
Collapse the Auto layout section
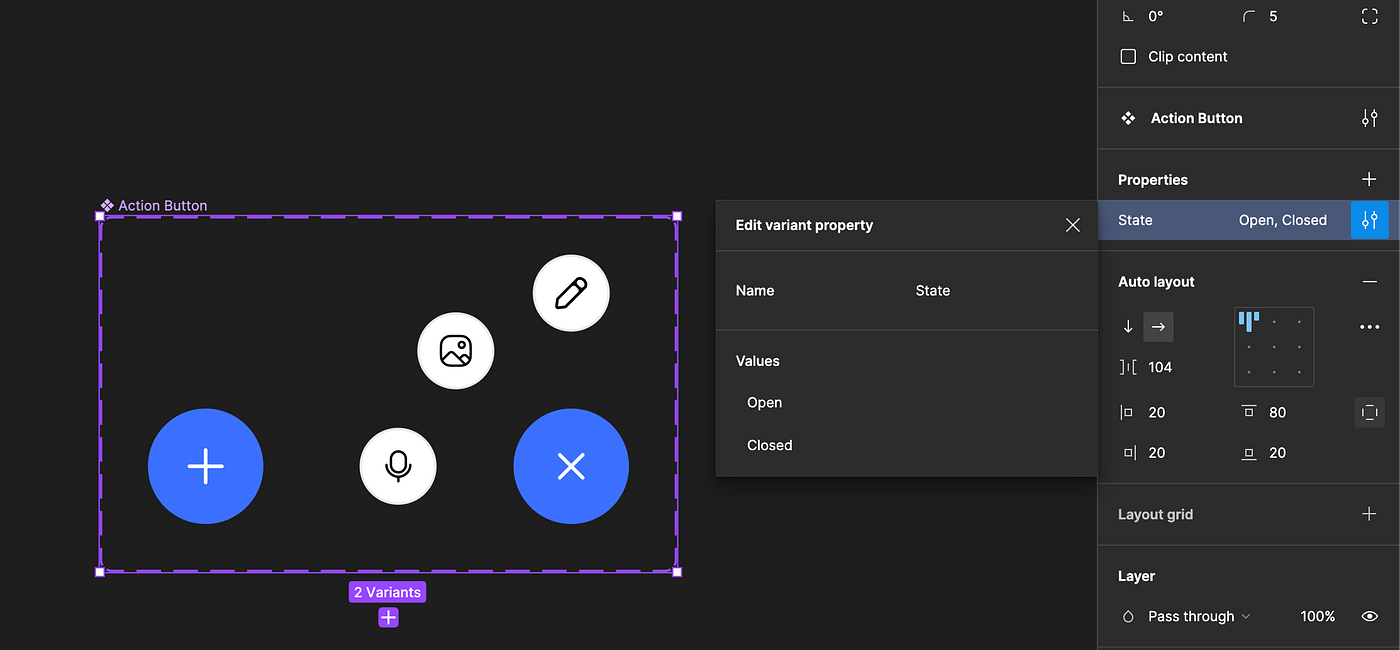point(1369,281)
